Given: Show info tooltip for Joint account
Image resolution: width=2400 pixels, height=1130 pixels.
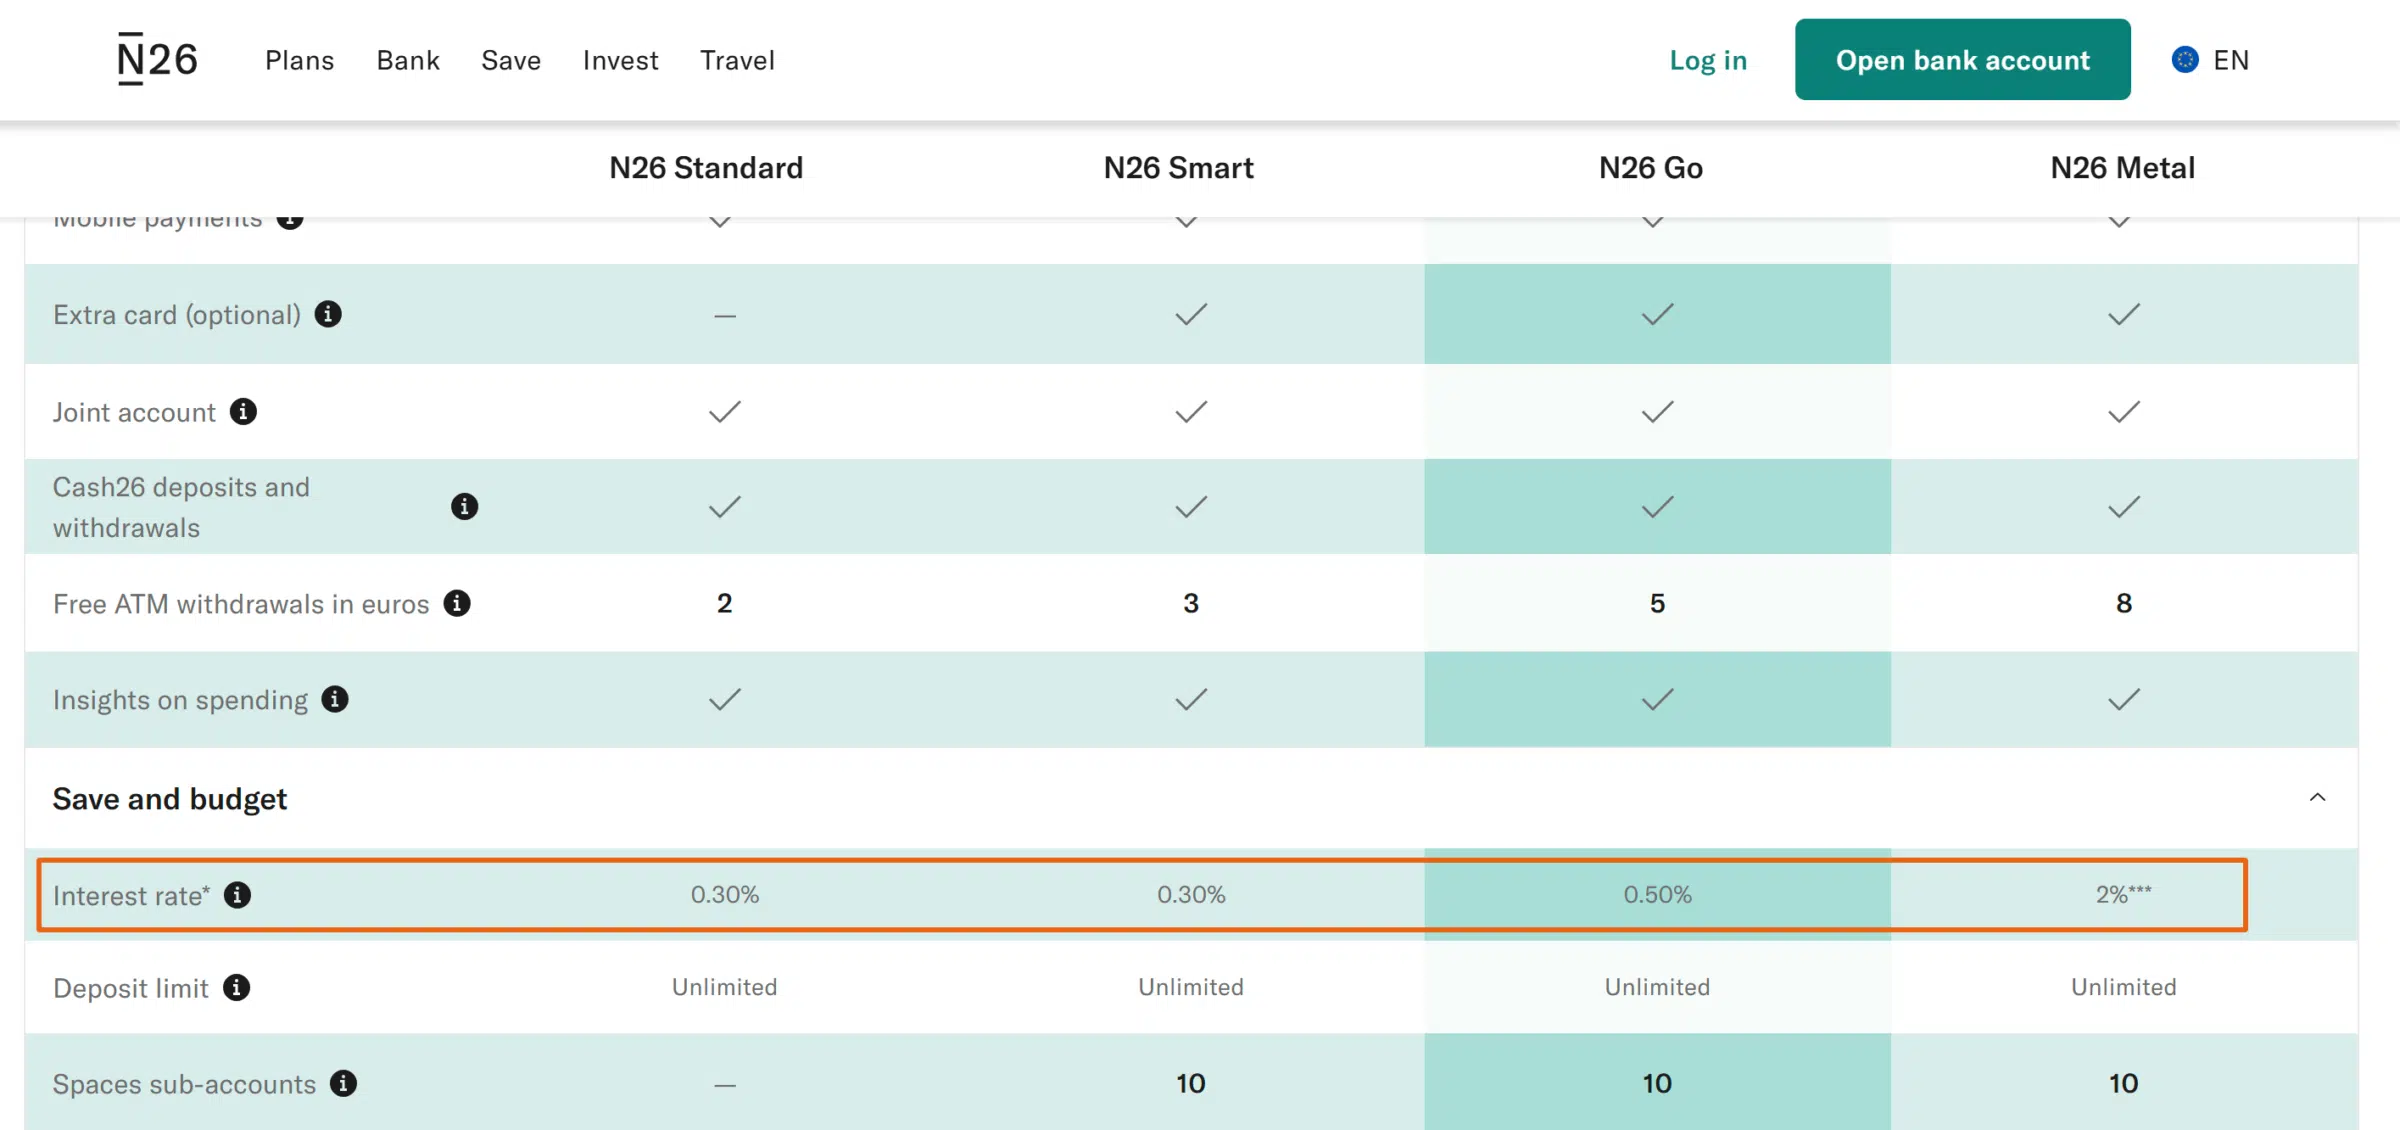Looking at the screenshot, I should [243, 411].
